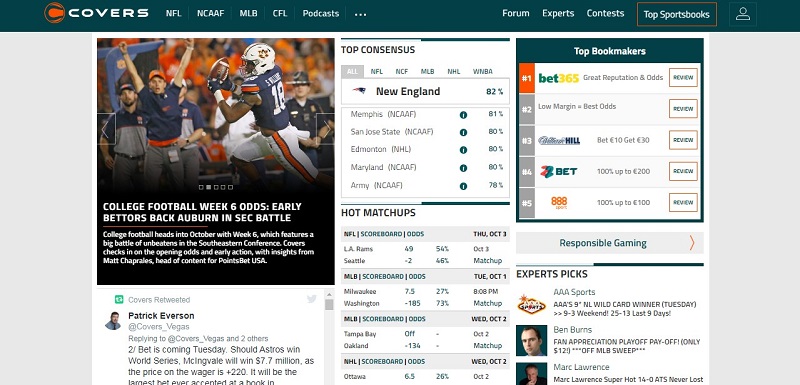Click the Covers logo in header
800x385 pixels.
(x=96, y=13)
